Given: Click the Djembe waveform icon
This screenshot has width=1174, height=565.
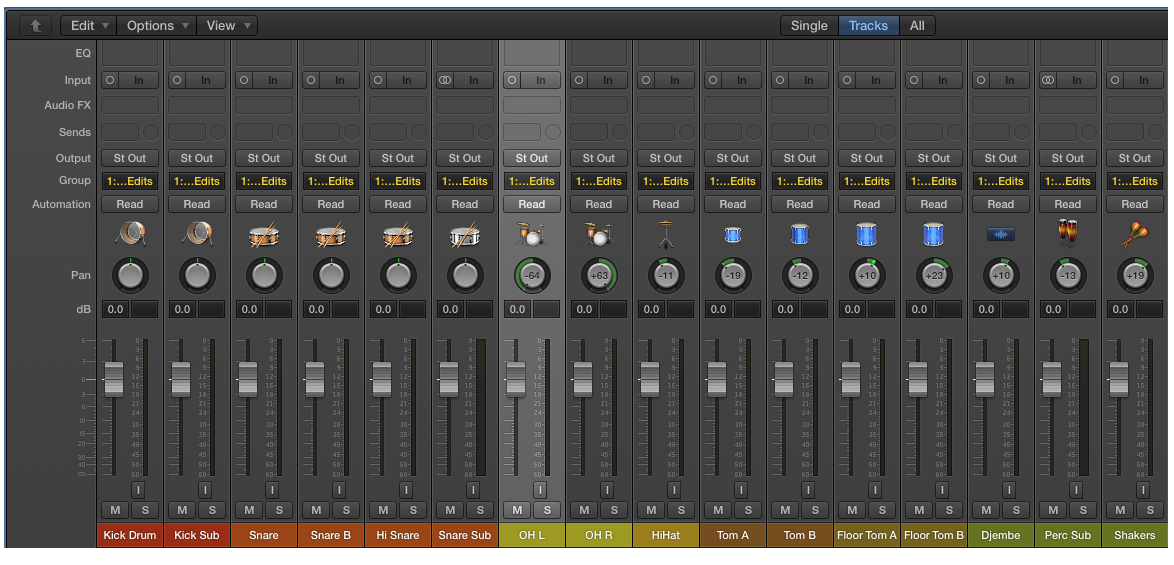Looking at the screenshot, I should click(1000, 235).
